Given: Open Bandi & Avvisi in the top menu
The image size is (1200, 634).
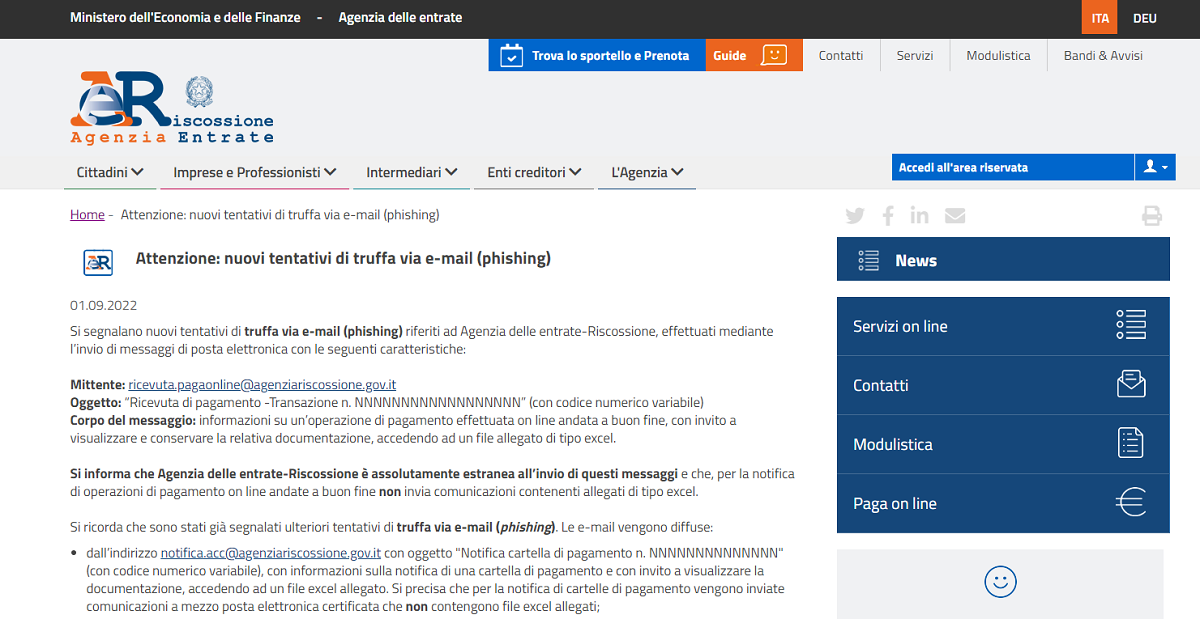Looking at the screenshot, I should 1103,56.
